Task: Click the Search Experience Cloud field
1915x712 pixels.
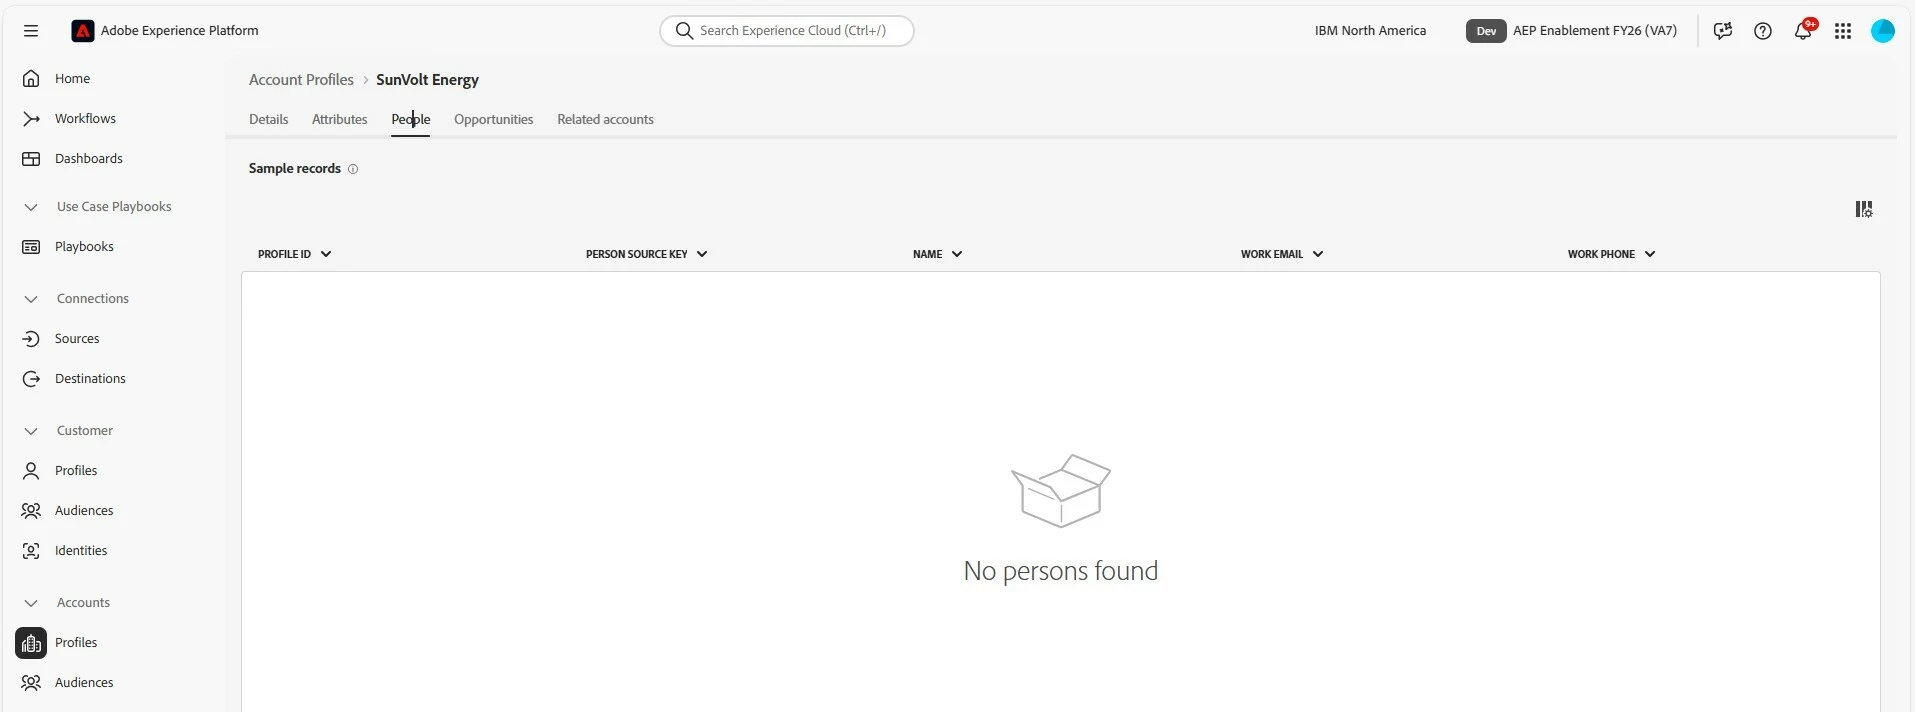Action: [x=787, y=31]
